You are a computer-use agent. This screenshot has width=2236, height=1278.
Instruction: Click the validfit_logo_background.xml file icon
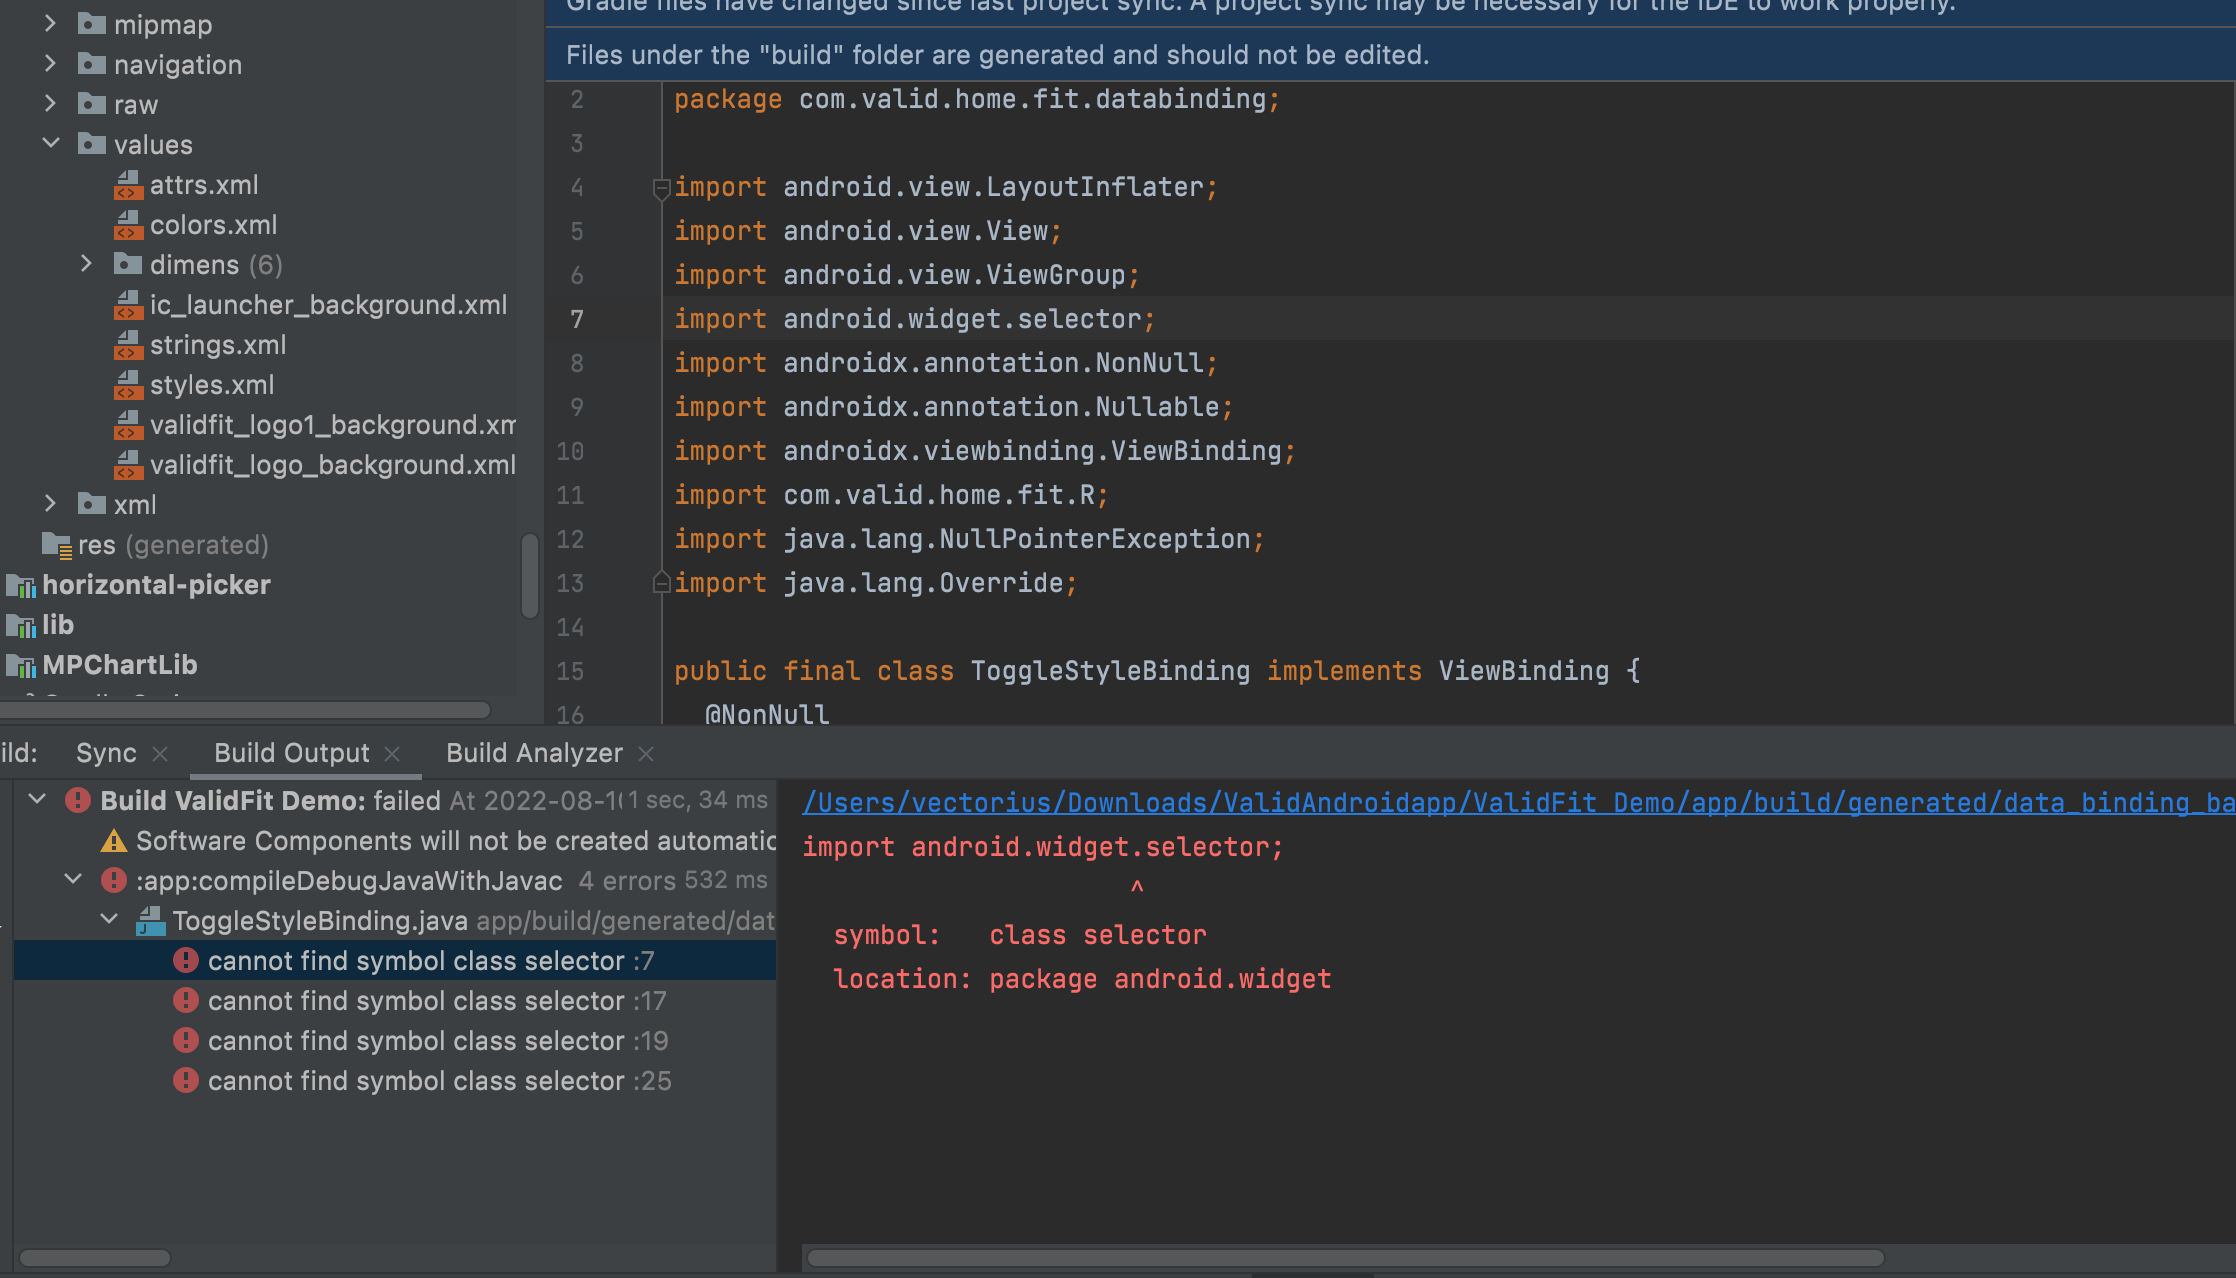[x=128, y=465]
